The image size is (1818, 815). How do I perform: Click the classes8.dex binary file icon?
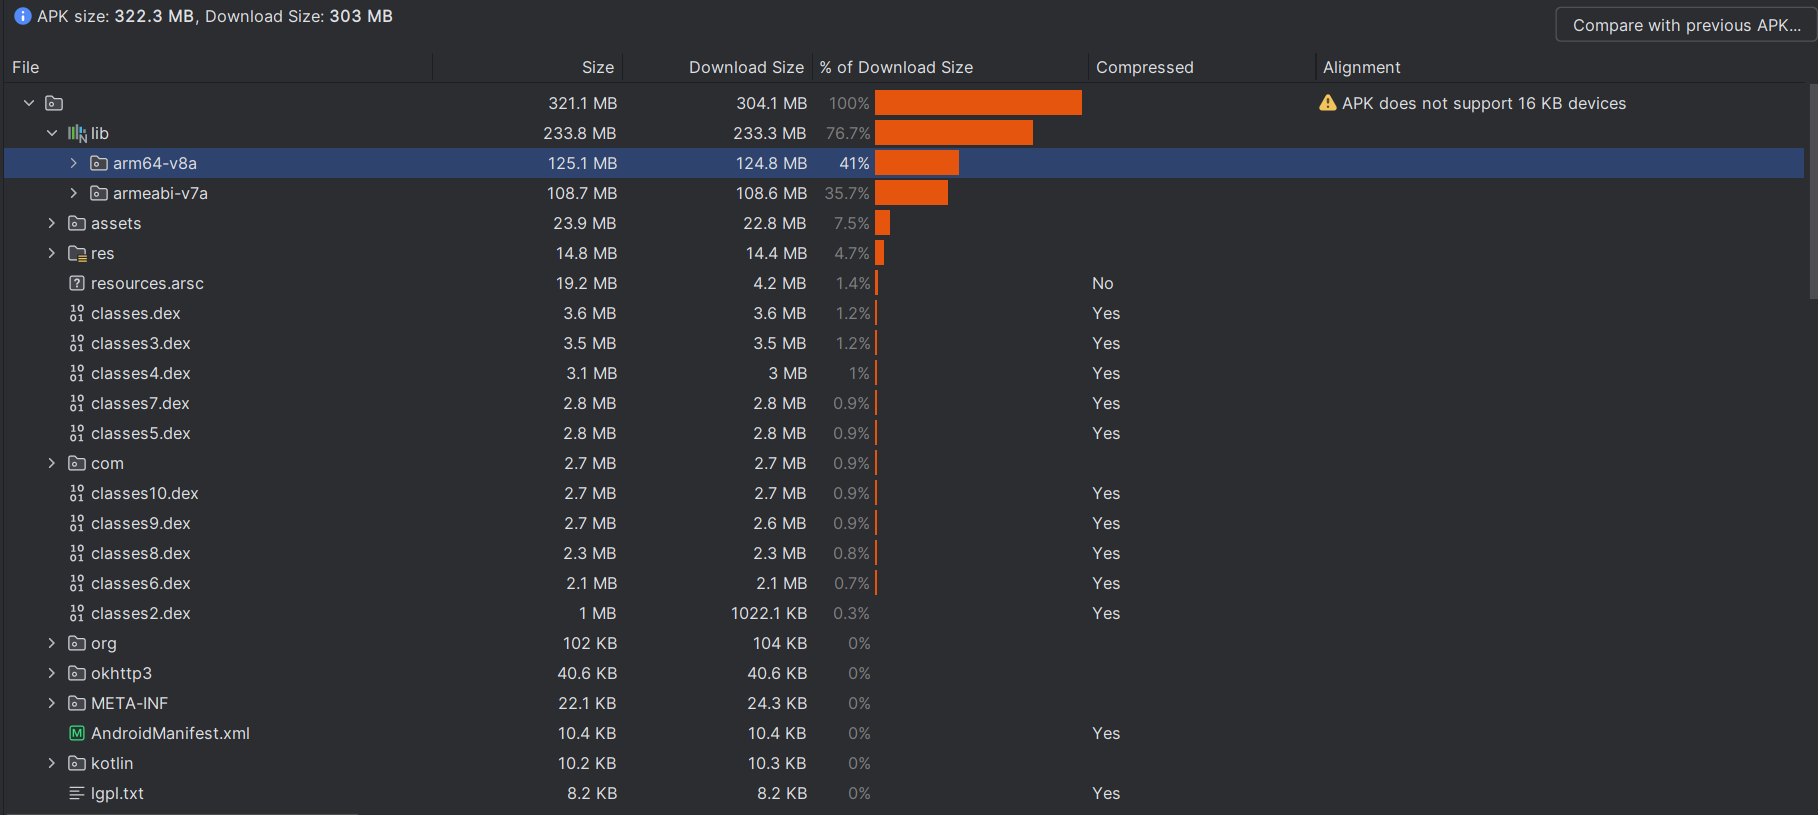77,553
